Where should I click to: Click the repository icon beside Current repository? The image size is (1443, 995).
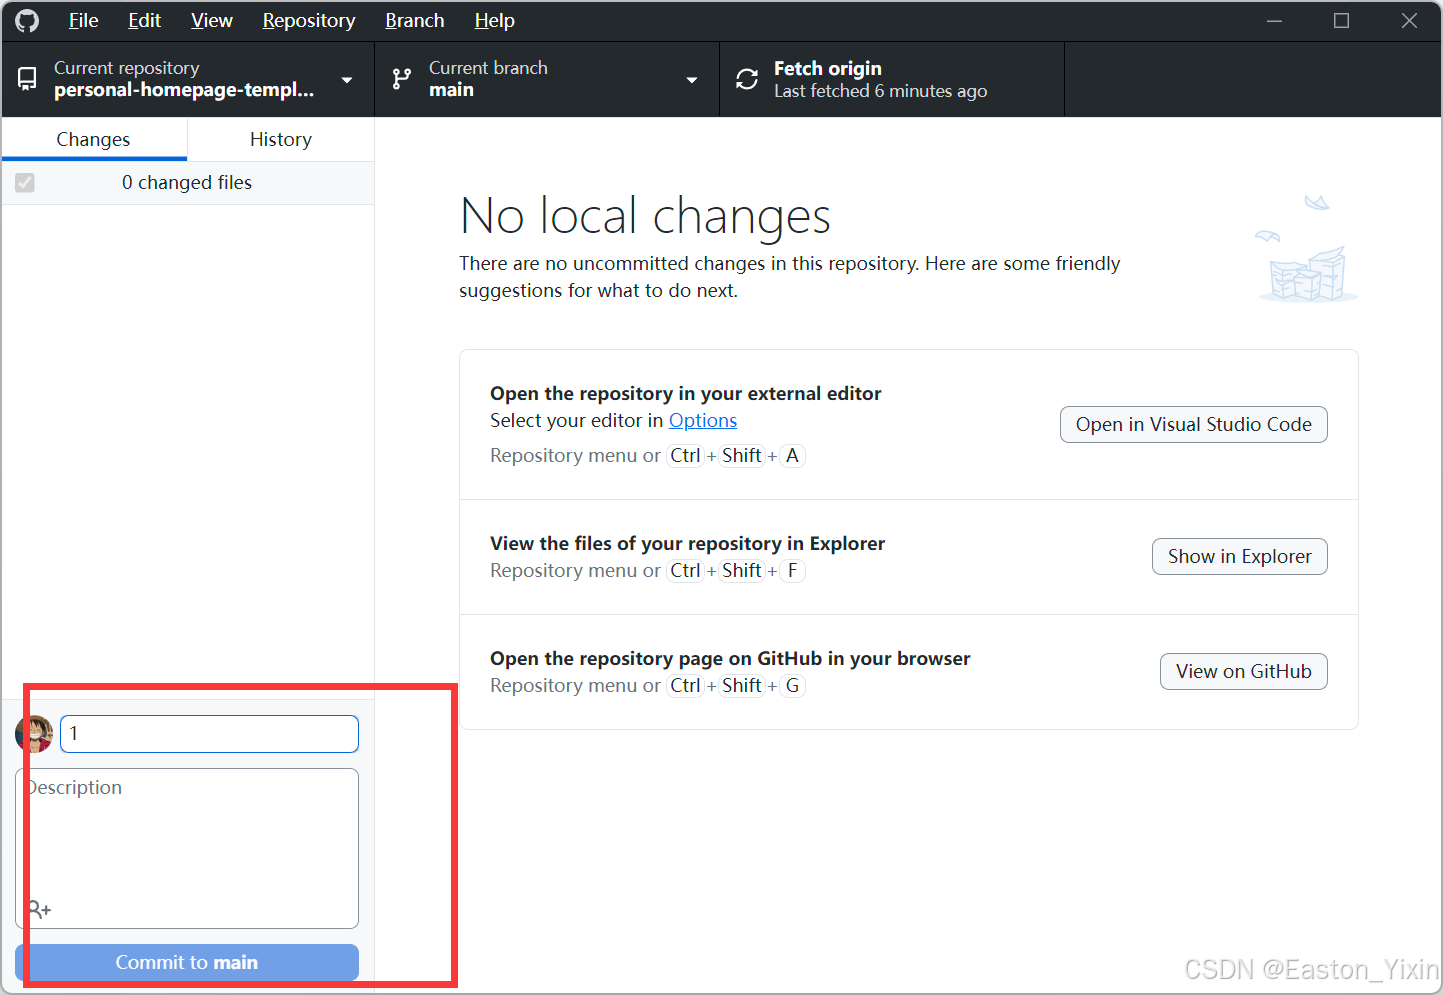[28, 78]
